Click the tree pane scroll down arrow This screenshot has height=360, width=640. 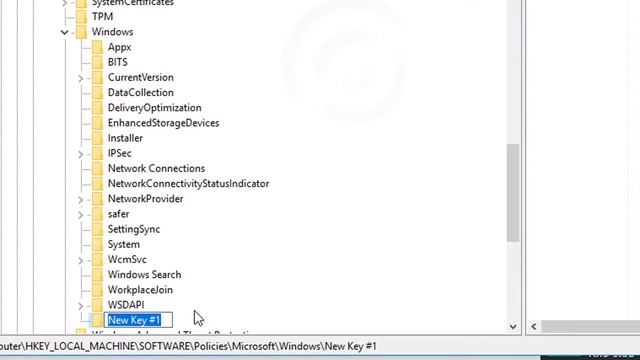[513, 327]
